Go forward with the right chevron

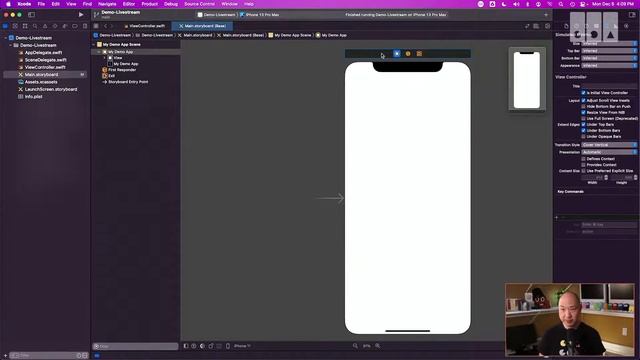[112, 26]
